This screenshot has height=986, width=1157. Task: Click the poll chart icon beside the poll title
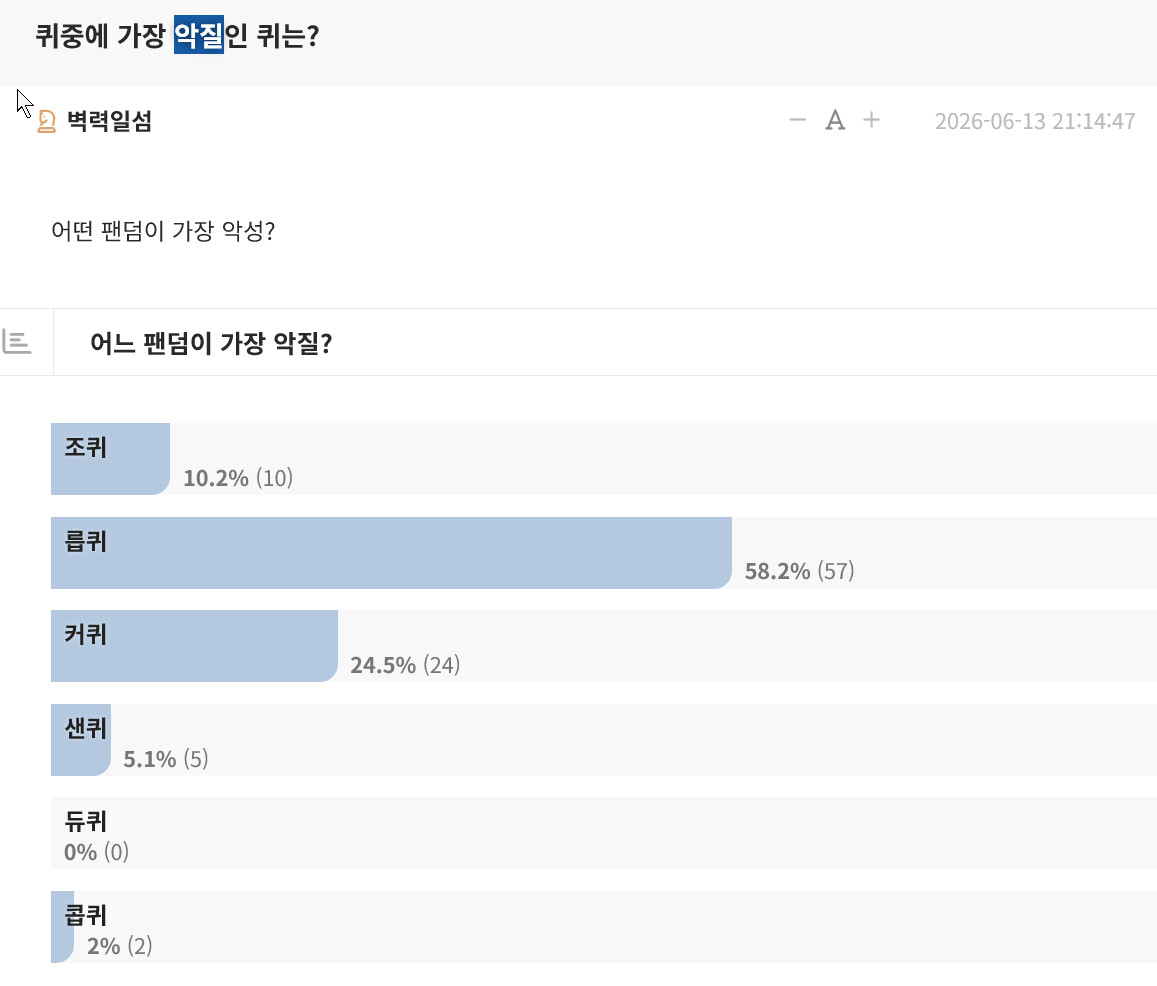(x=17, y=342)
